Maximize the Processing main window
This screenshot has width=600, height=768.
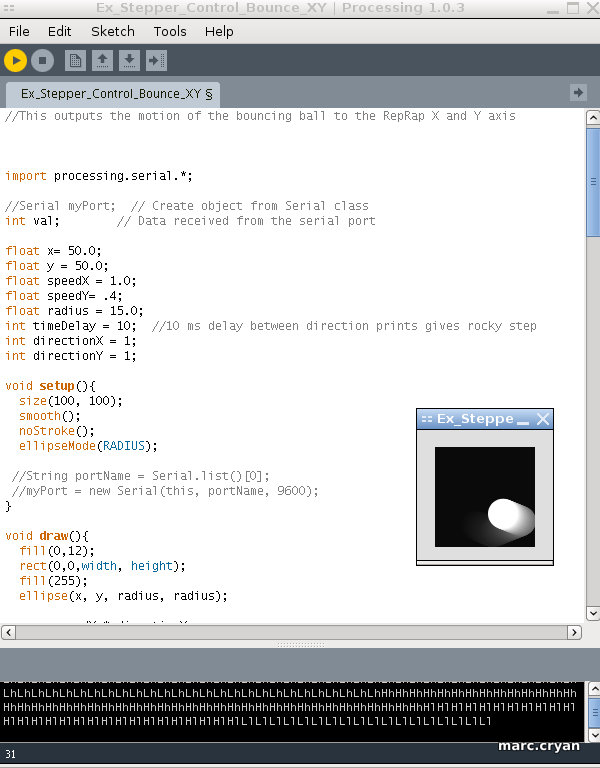click(573, 8)
